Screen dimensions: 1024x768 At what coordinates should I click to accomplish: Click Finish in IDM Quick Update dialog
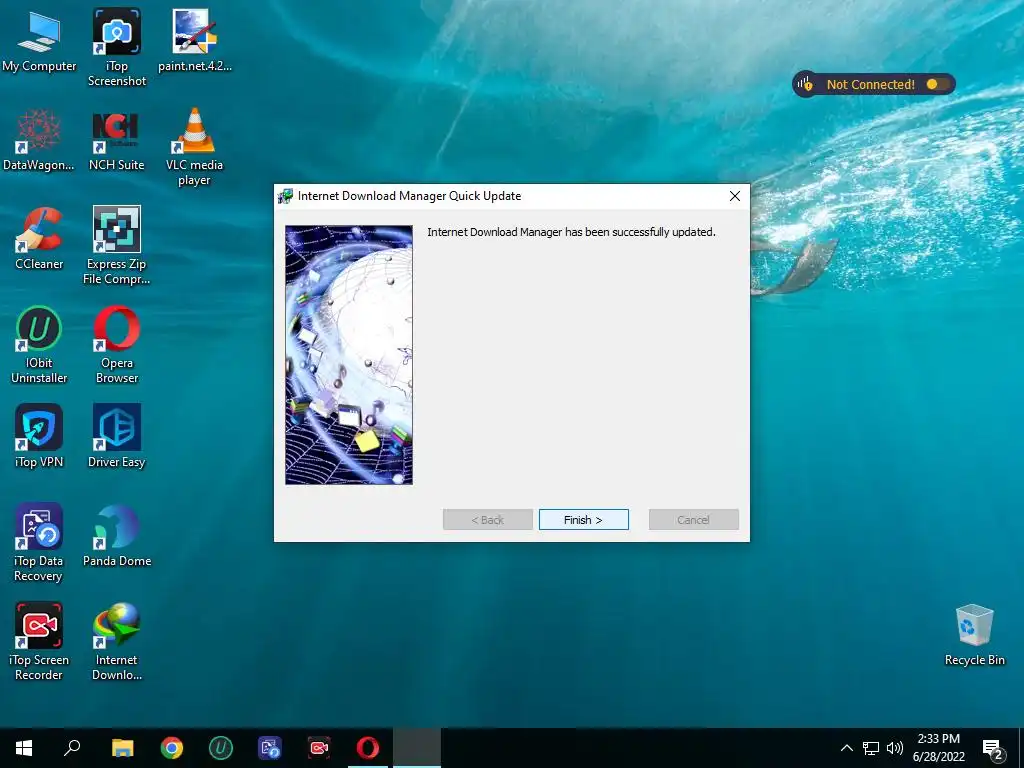click(584, 520)
